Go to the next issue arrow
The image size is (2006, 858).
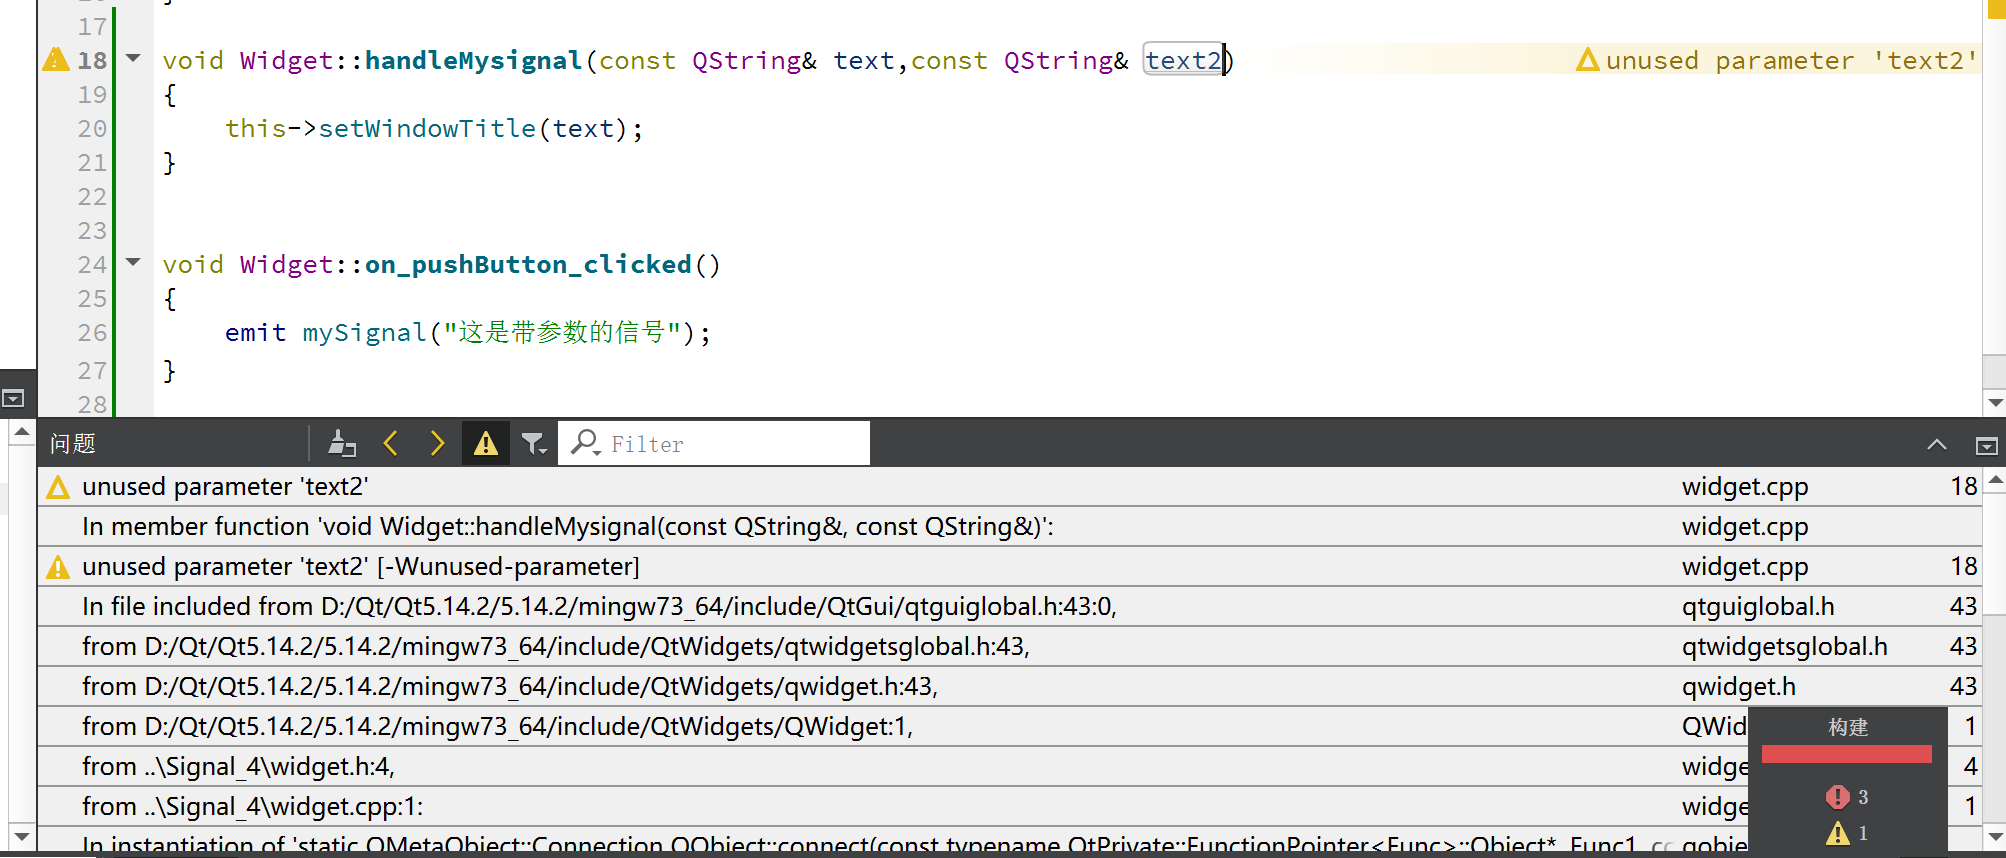(x=437, y=443)
